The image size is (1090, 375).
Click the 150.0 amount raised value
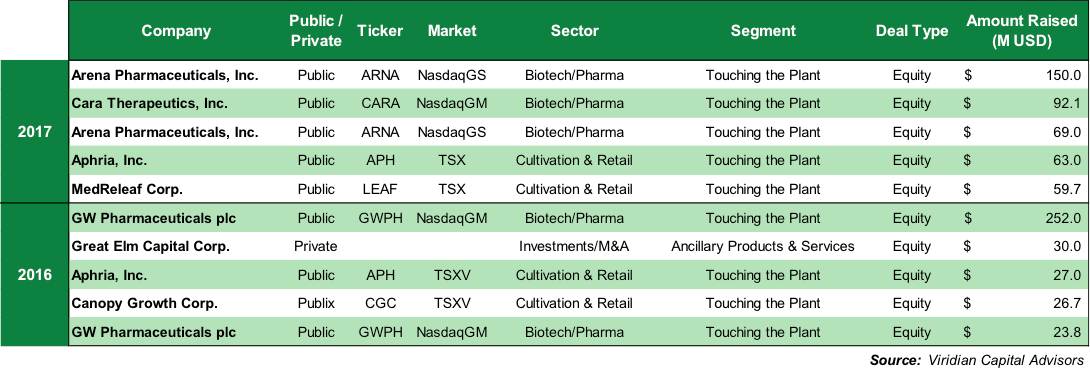(1063, 75)
